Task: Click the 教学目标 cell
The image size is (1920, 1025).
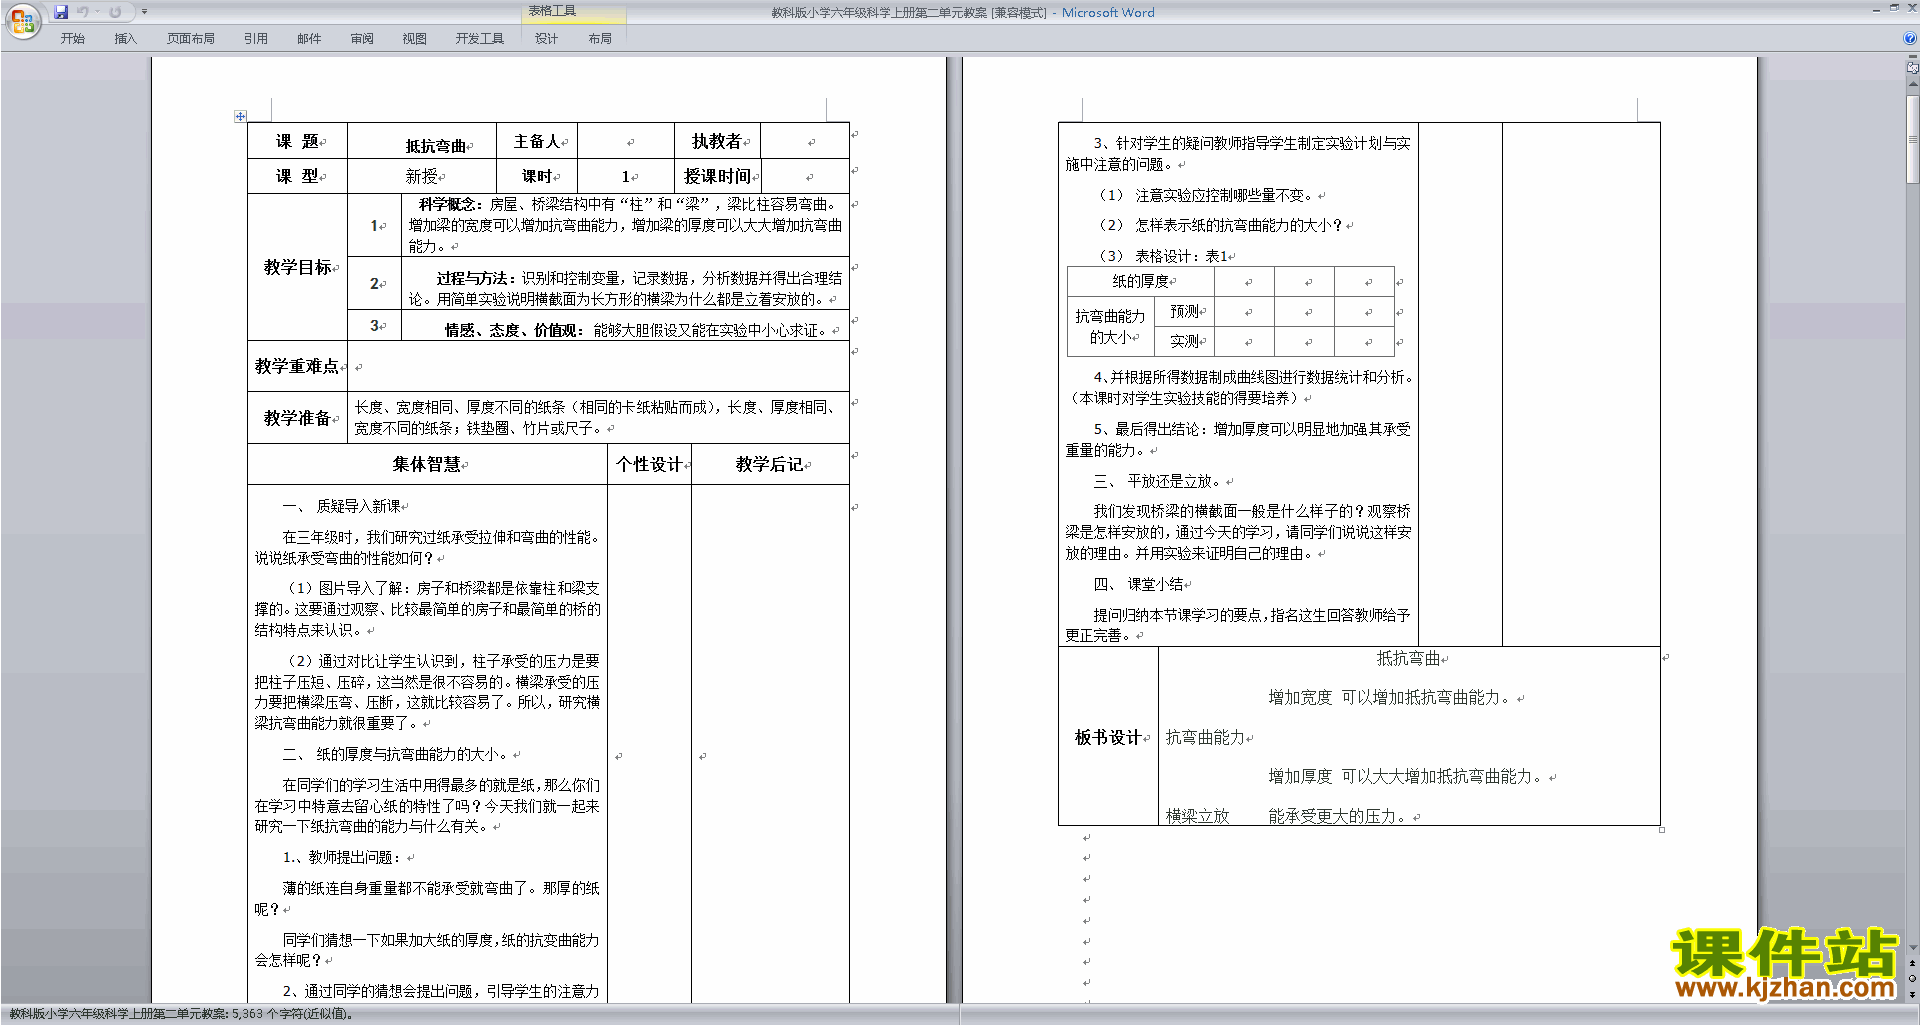Action: [298, 267]
